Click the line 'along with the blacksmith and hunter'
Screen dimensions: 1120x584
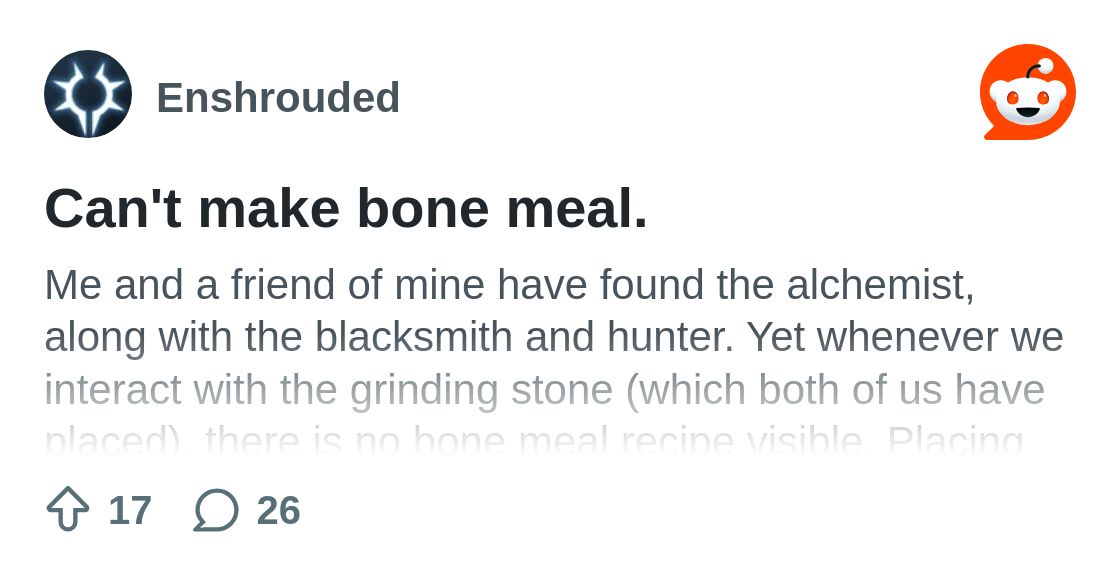coord(554,337)
